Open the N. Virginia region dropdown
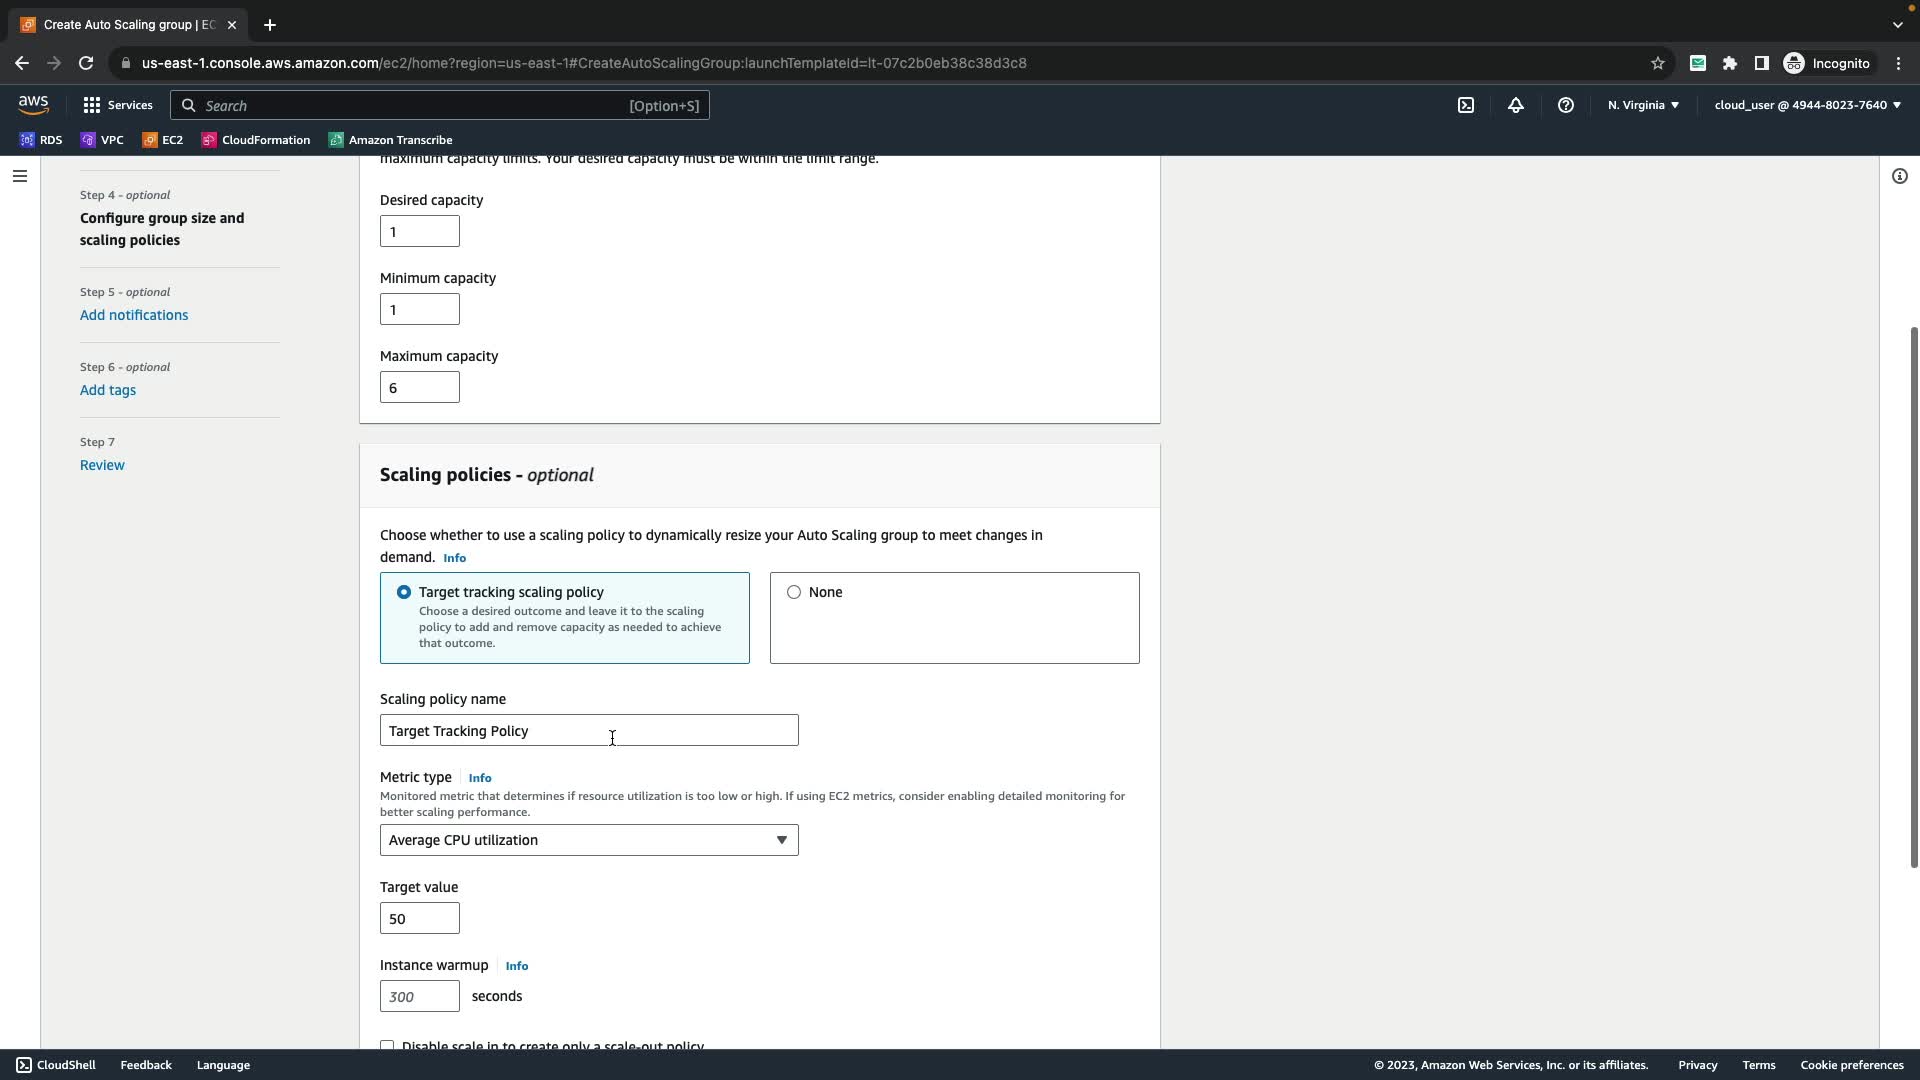Screen dimensions: 1920x1080 [1643, 105]
